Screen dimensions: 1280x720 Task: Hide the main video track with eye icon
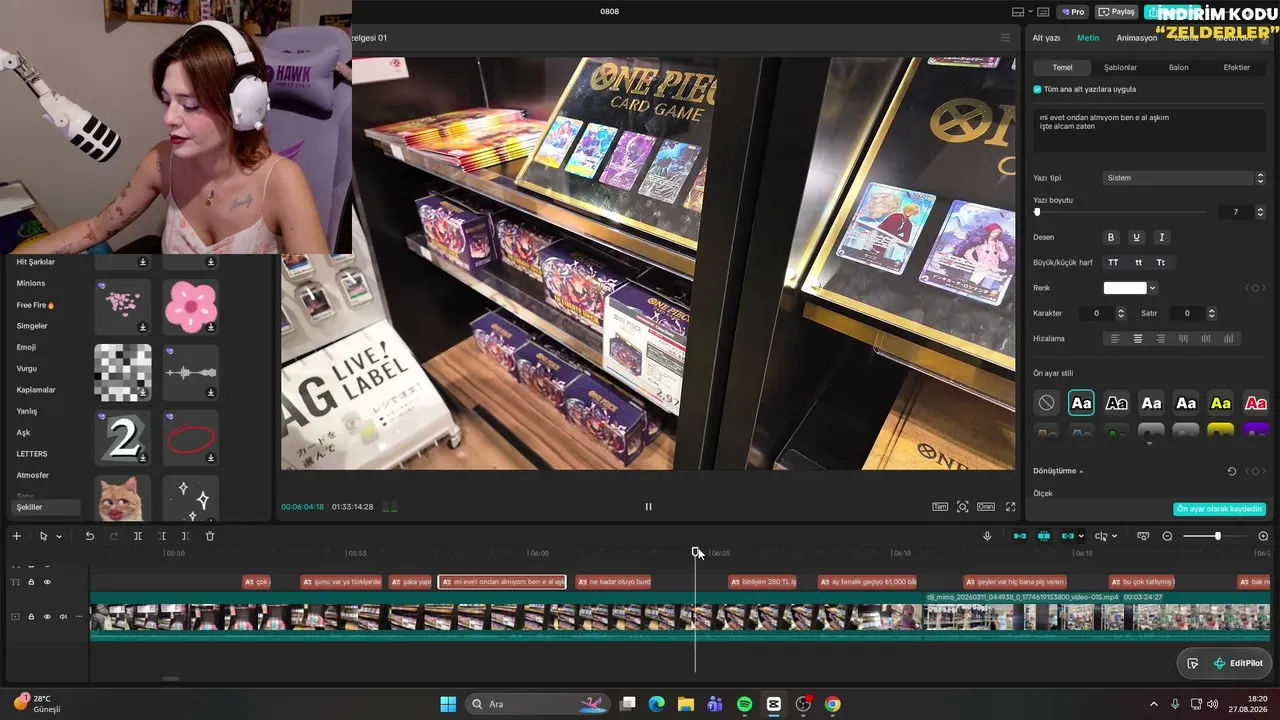click(x=47, y=617)
